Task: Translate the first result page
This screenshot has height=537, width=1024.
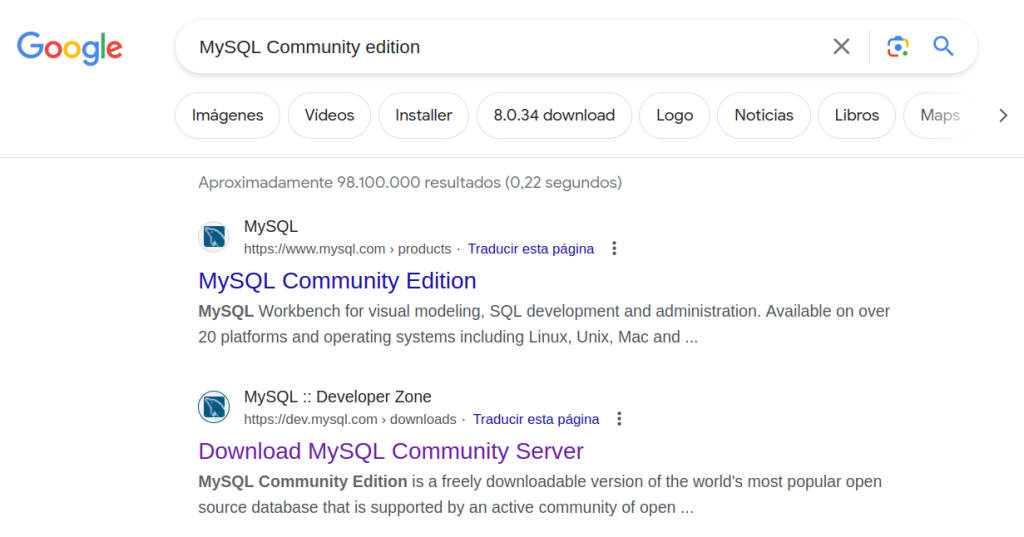Action: pos(530,249)
